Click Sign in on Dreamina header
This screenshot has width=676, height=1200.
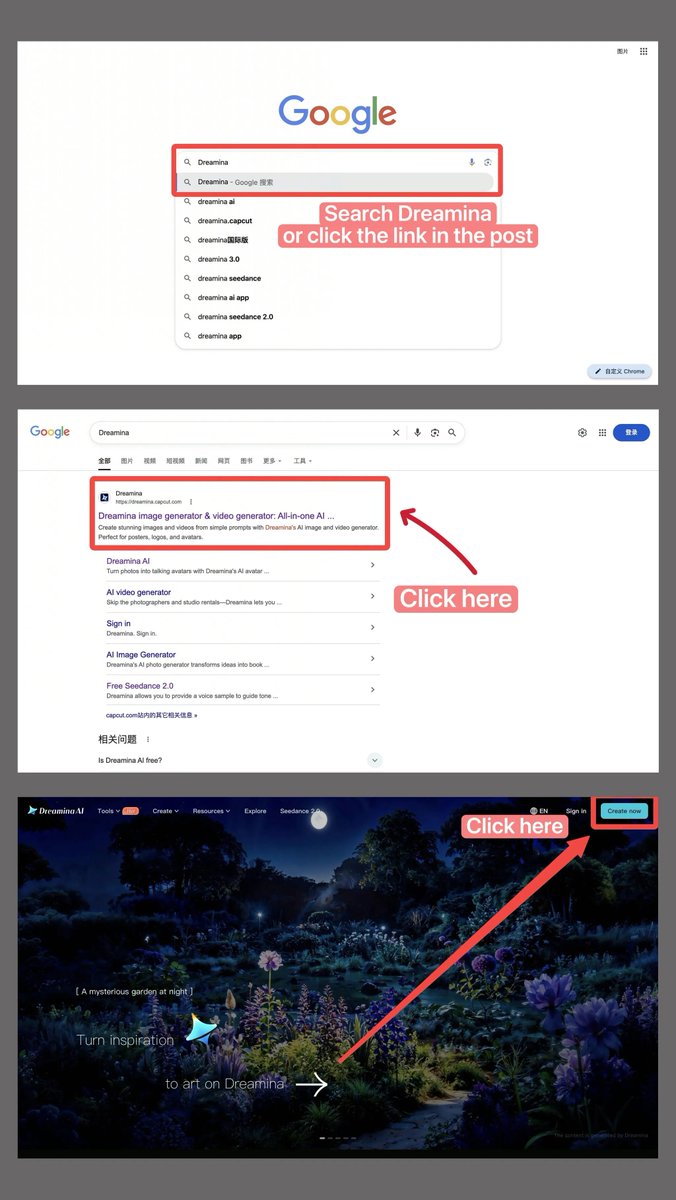pos(576,811)
